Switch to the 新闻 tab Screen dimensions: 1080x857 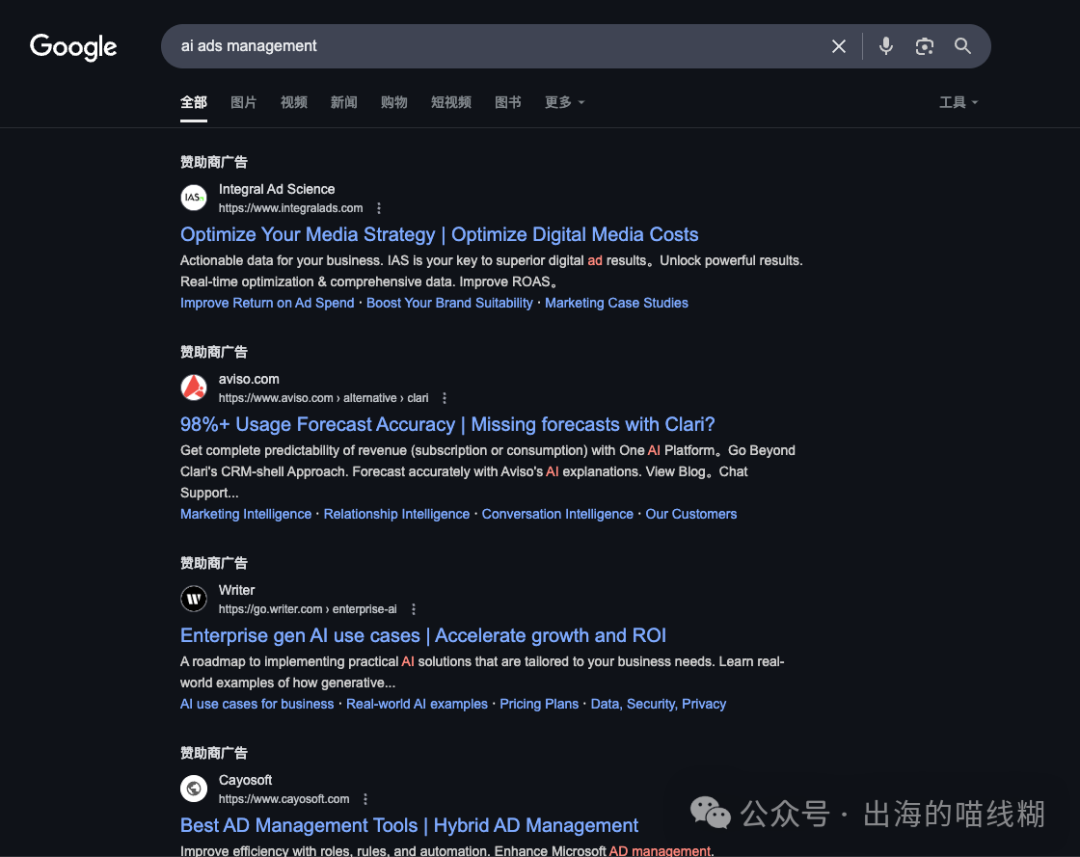pos(344,102)
